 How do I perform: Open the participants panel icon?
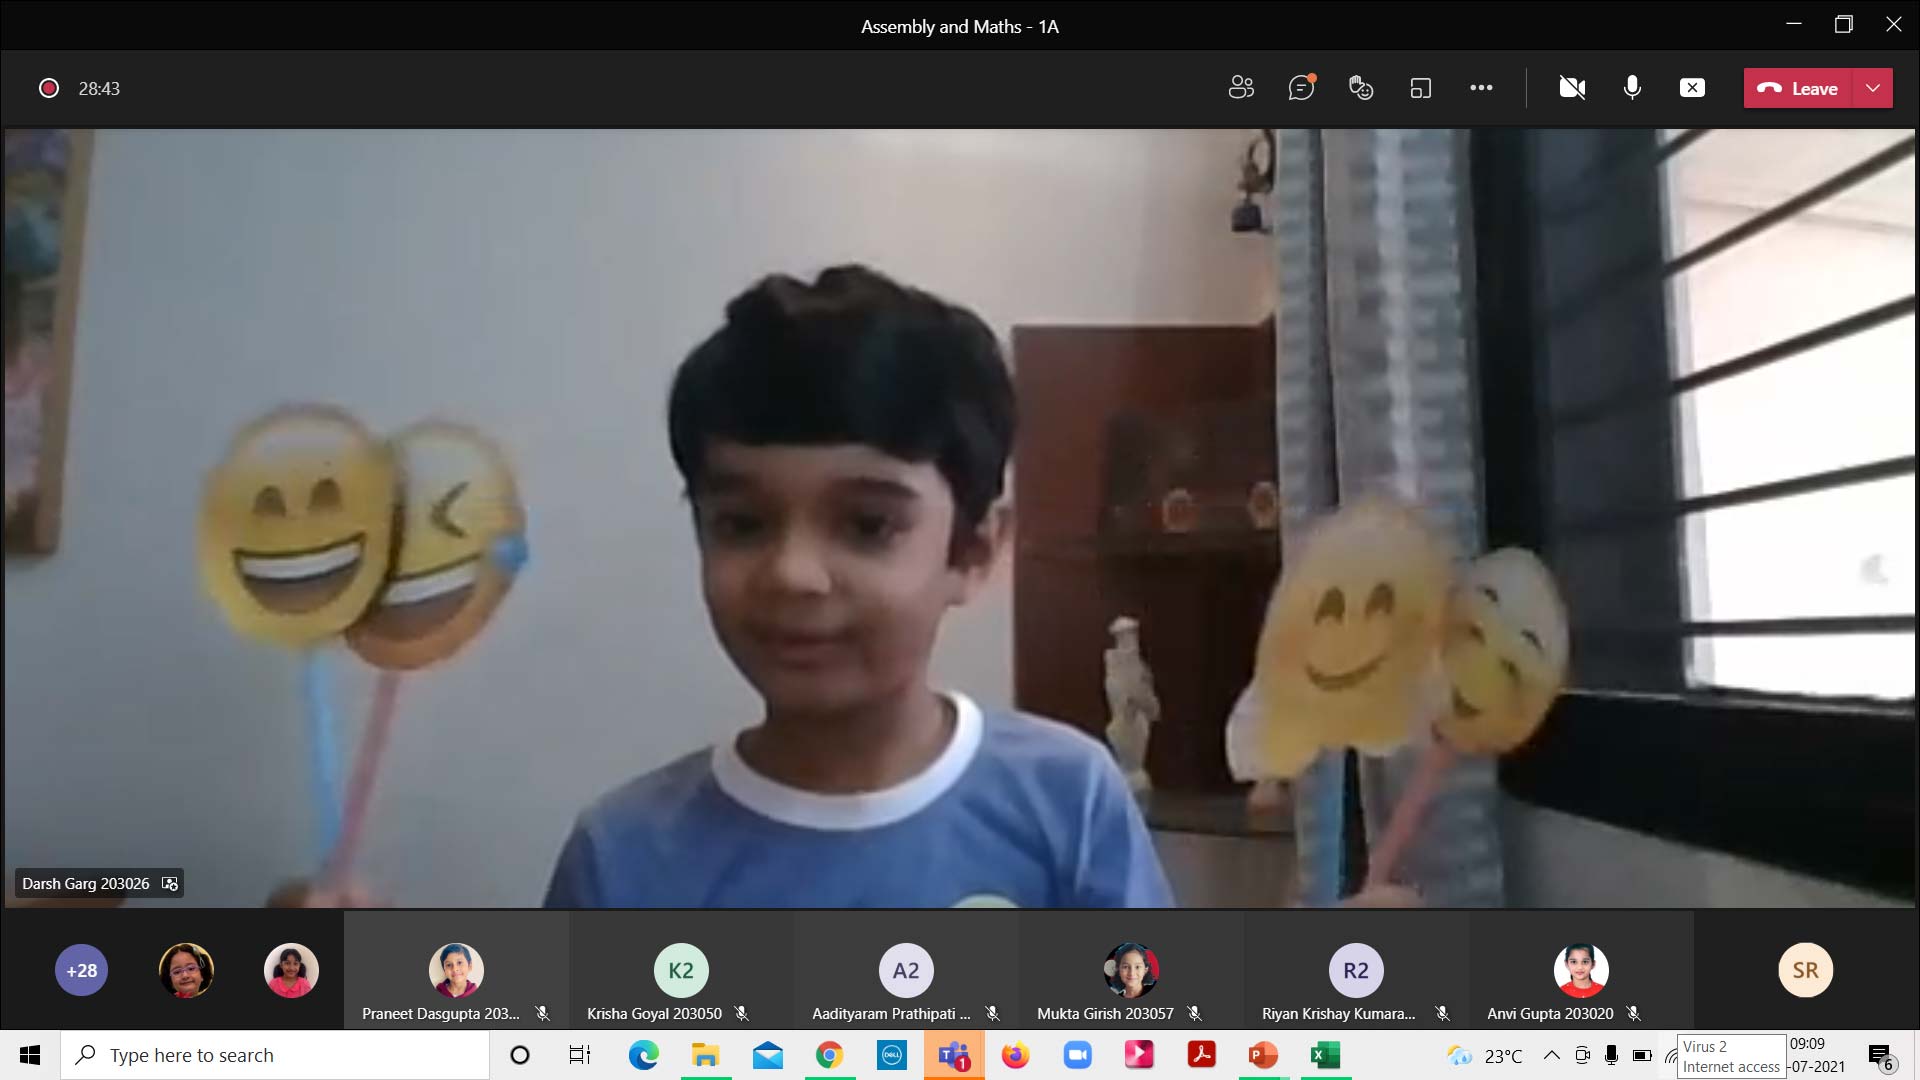coord(1241,88)
